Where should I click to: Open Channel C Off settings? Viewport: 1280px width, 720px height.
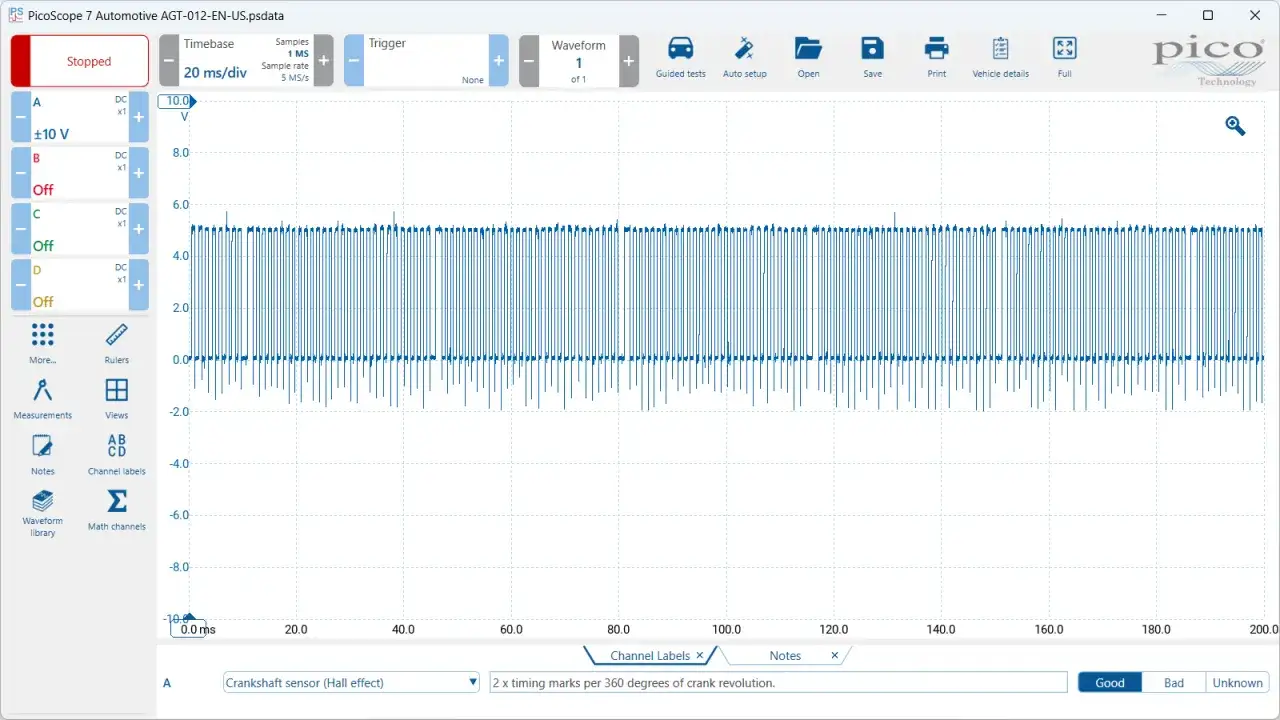pos(80,229)
